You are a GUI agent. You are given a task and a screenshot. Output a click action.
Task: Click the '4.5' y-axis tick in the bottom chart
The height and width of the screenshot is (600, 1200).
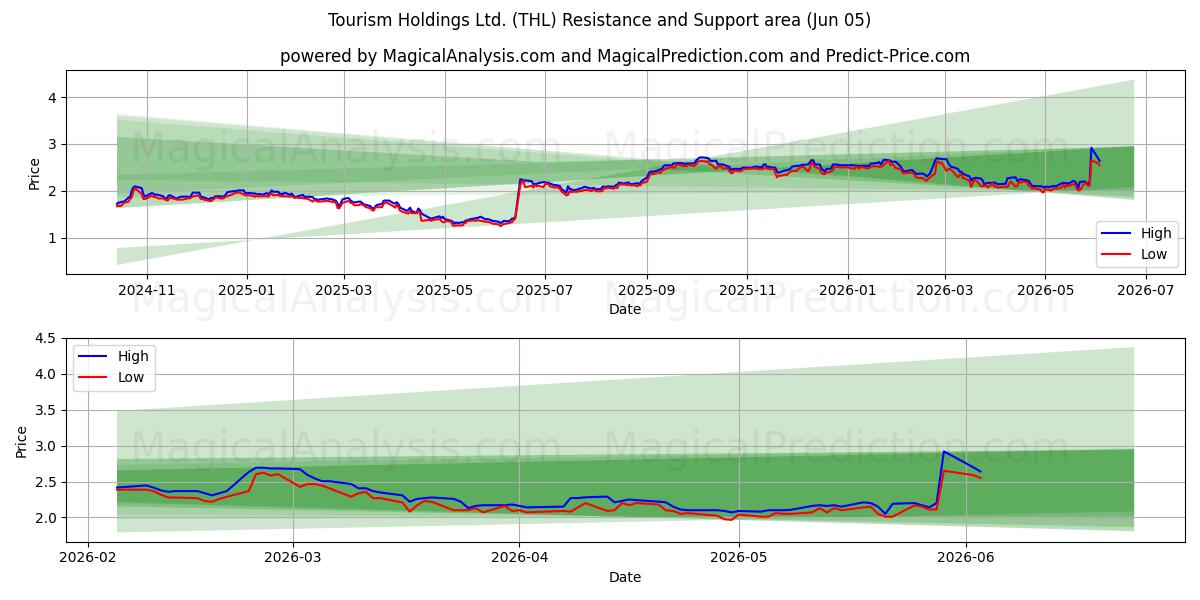[x=49, y=338]
